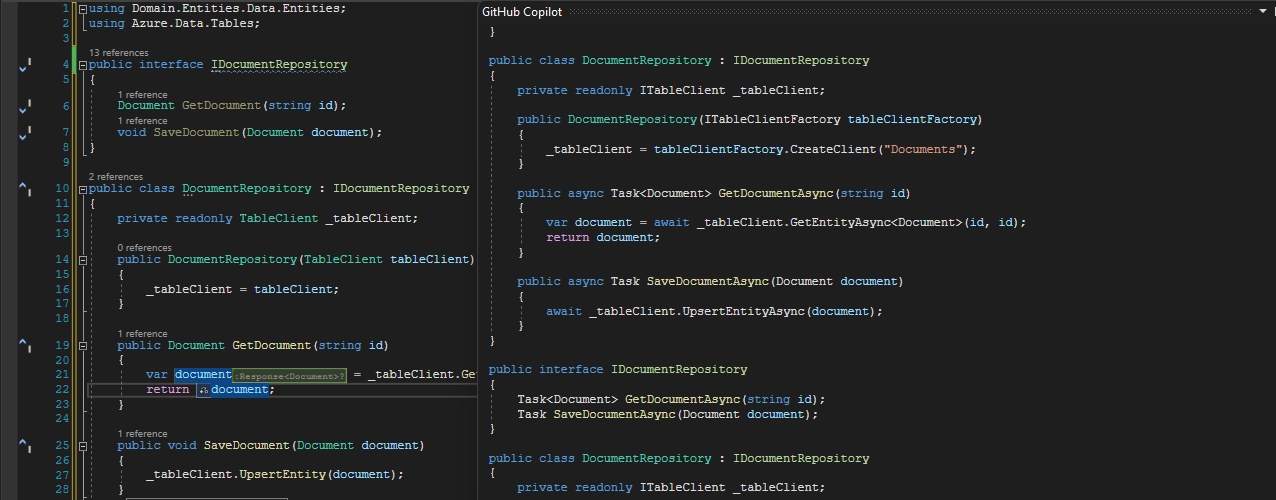Click the inheritance margin icon beside GetDocument line 6
The width and height of the screenshot is (1276, 500).
coord(25,105)
